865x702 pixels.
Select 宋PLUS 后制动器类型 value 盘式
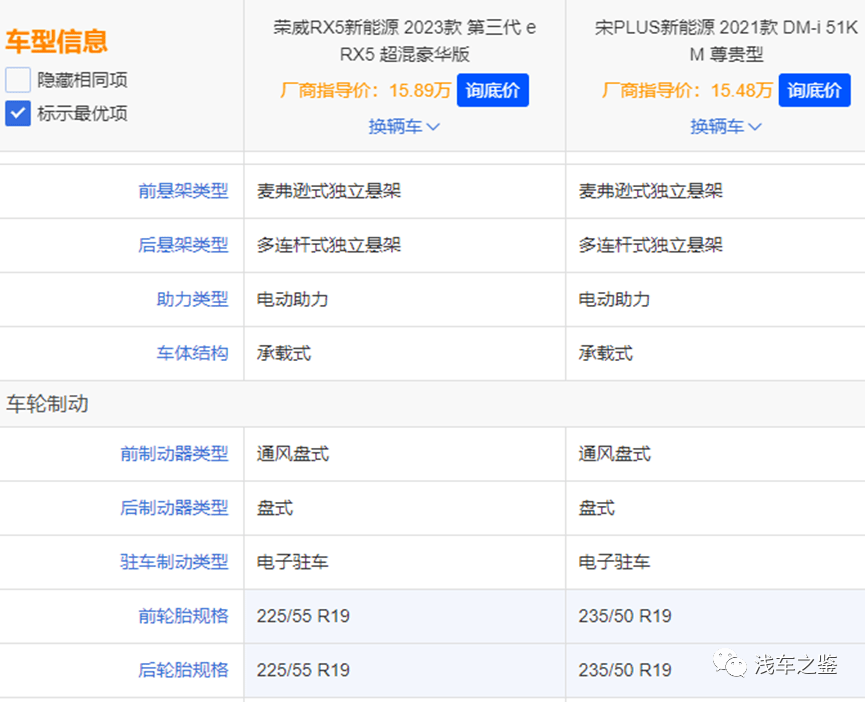(596, 508)
